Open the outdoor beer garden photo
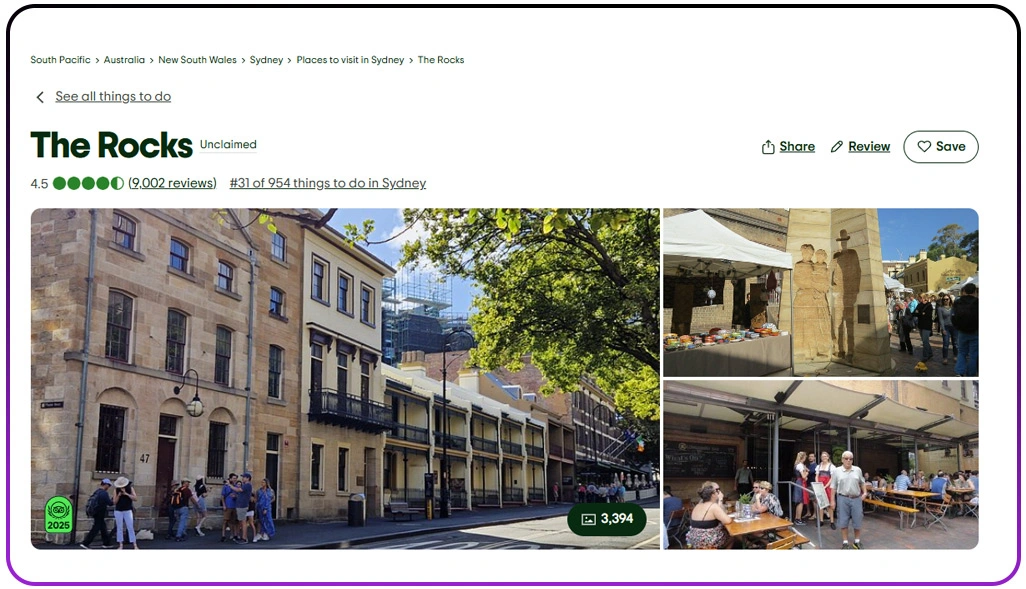The image size is (1026, 589). click(x=821, y=465)
